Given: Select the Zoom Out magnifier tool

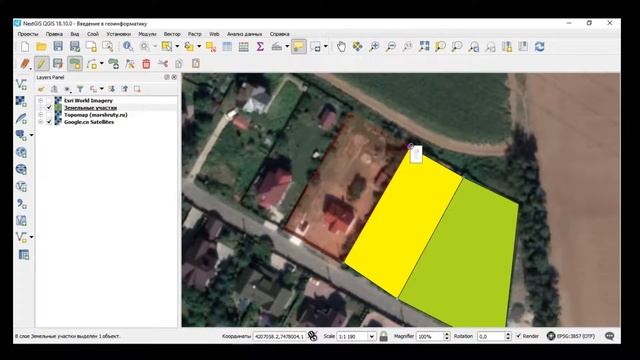Looking at the screenshot, I should tap(391, 47).
